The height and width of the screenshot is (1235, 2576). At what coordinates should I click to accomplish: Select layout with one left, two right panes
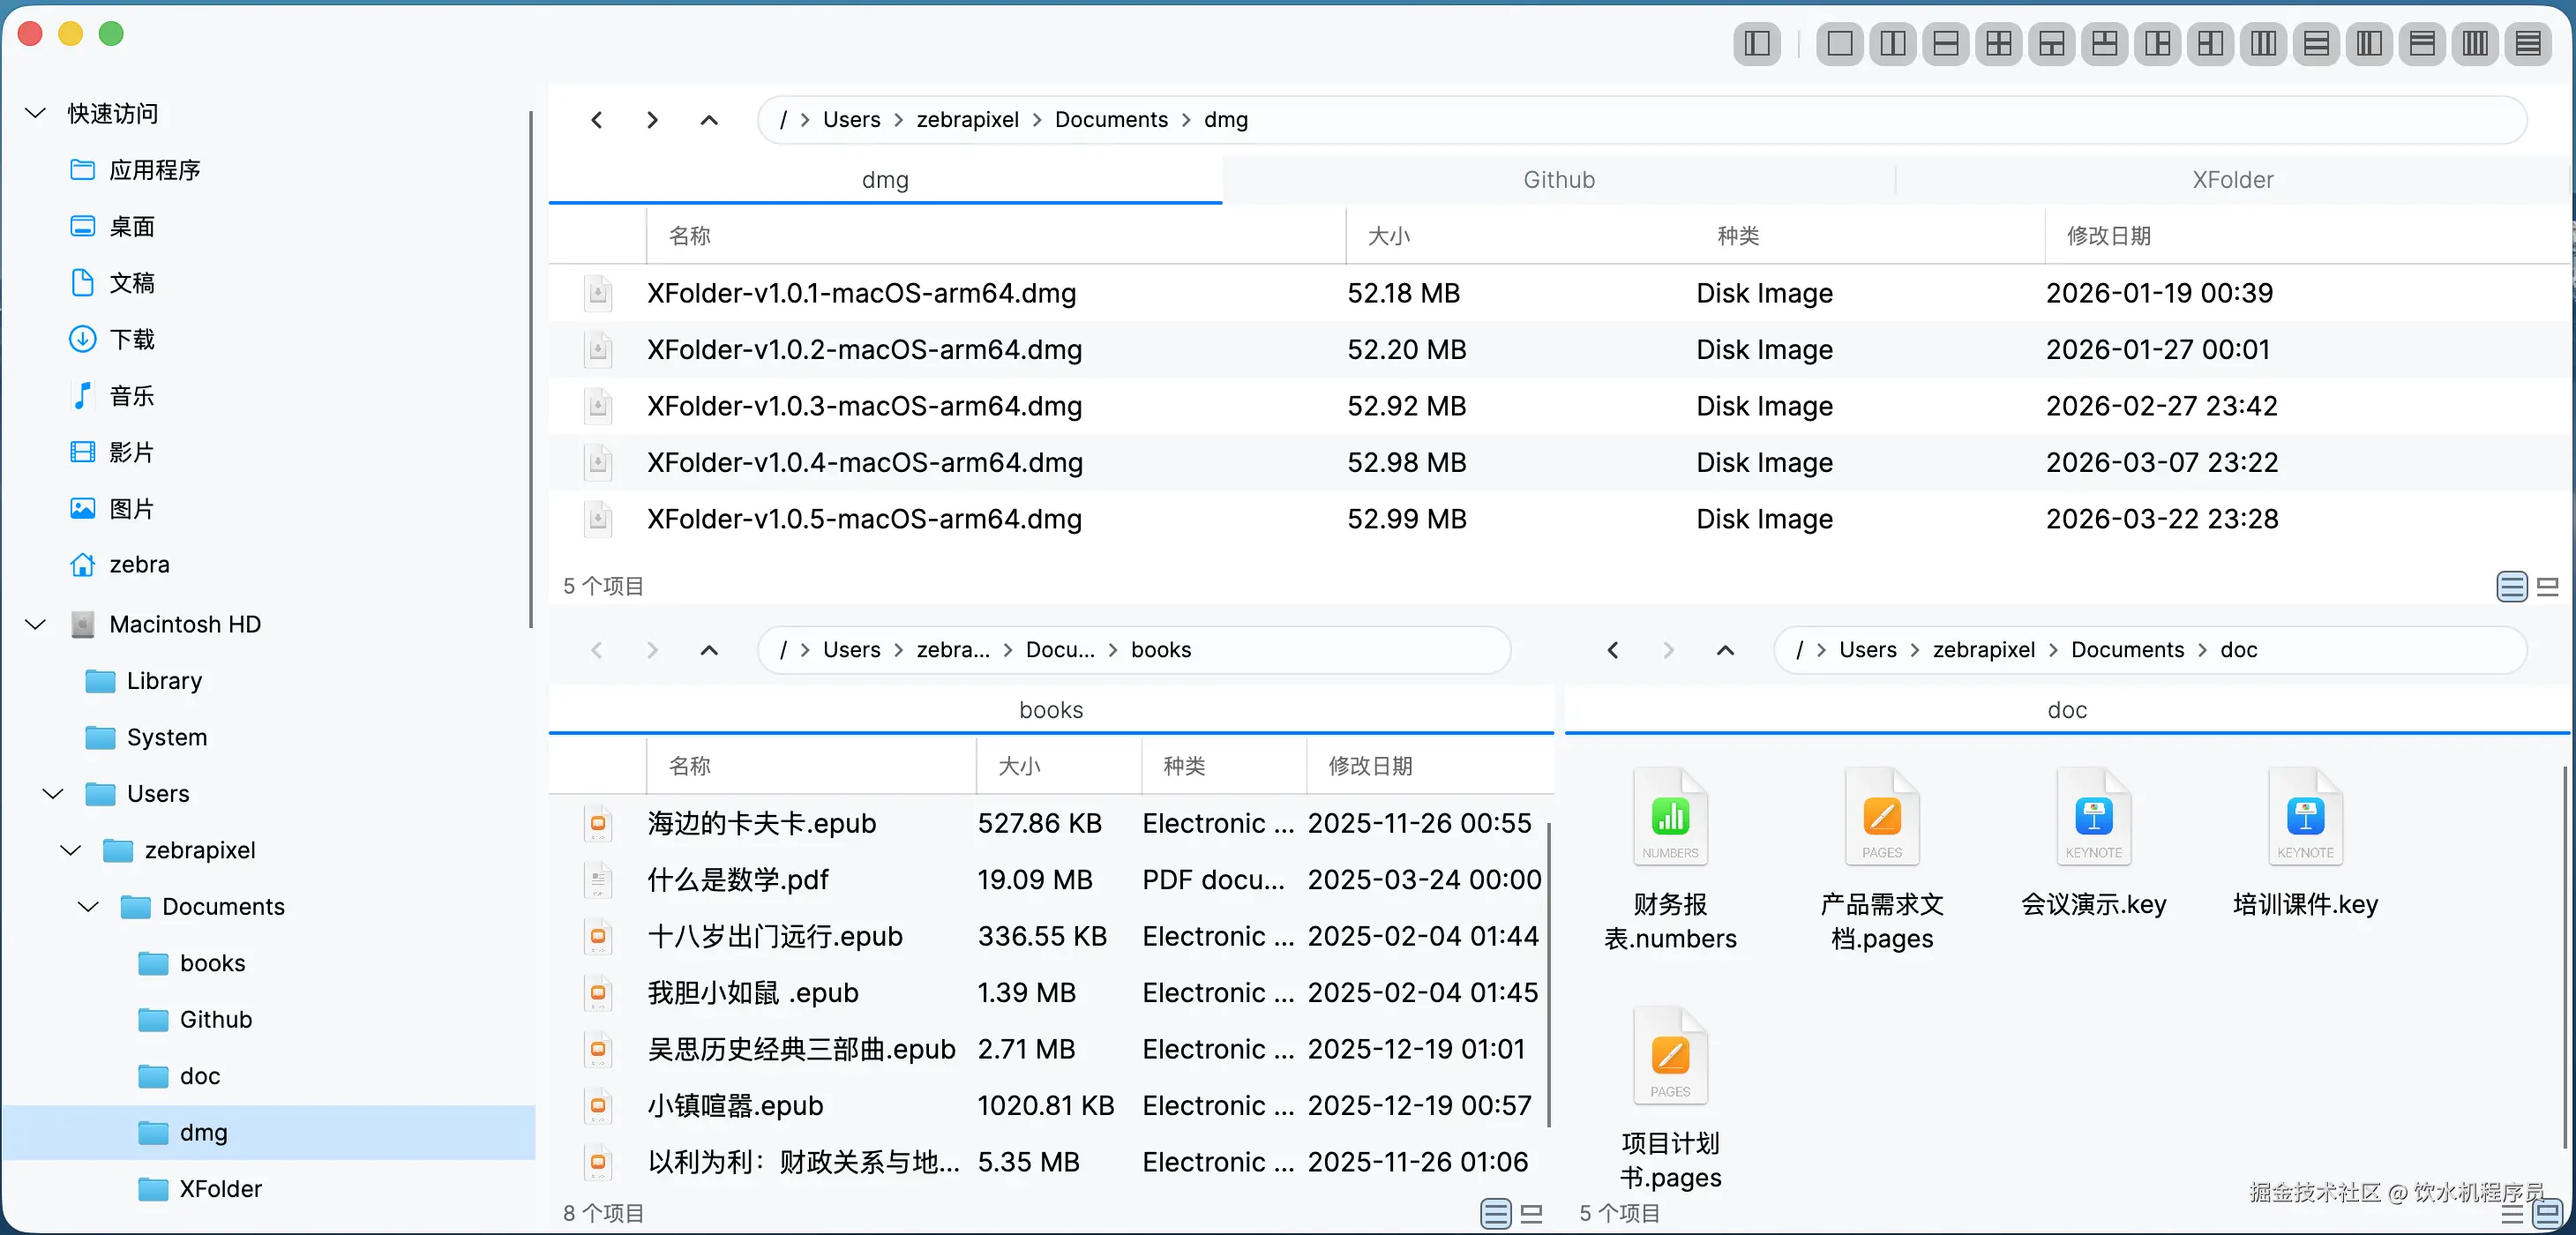2157,44
